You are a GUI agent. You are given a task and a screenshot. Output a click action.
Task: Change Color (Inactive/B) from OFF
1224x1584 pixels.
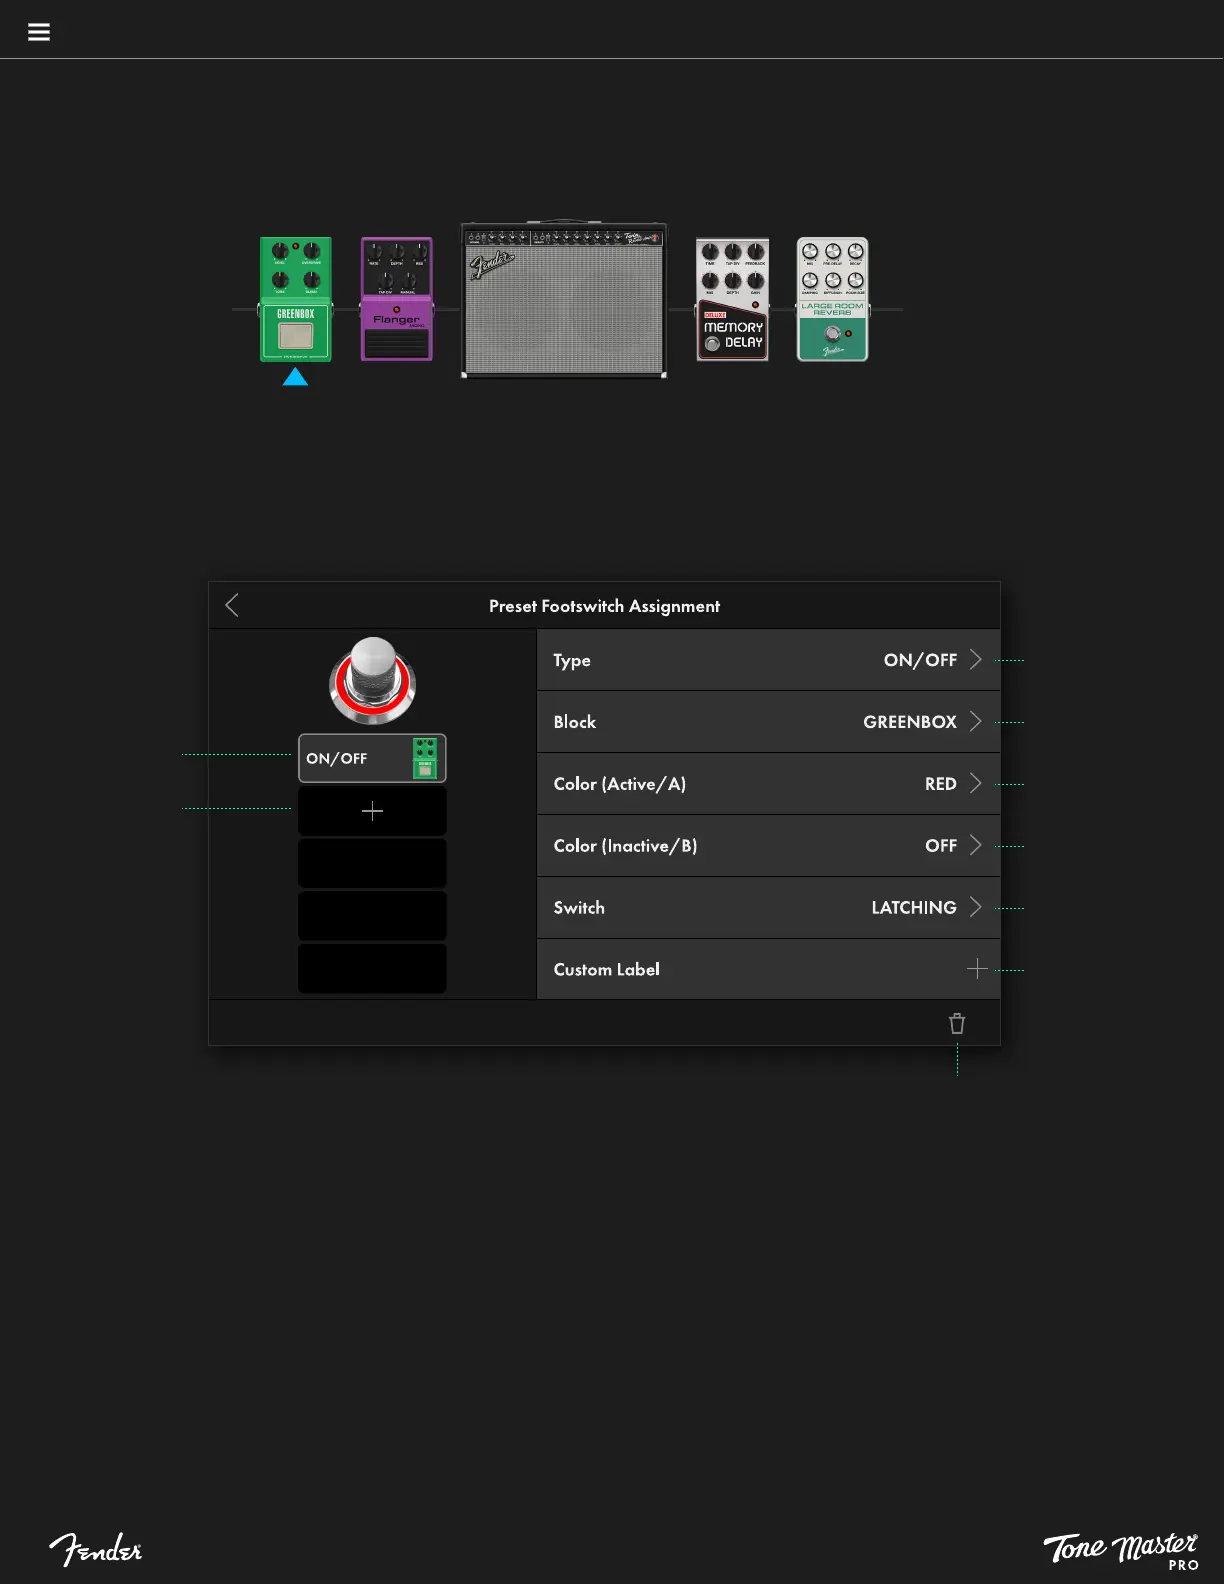pos(768,846)
